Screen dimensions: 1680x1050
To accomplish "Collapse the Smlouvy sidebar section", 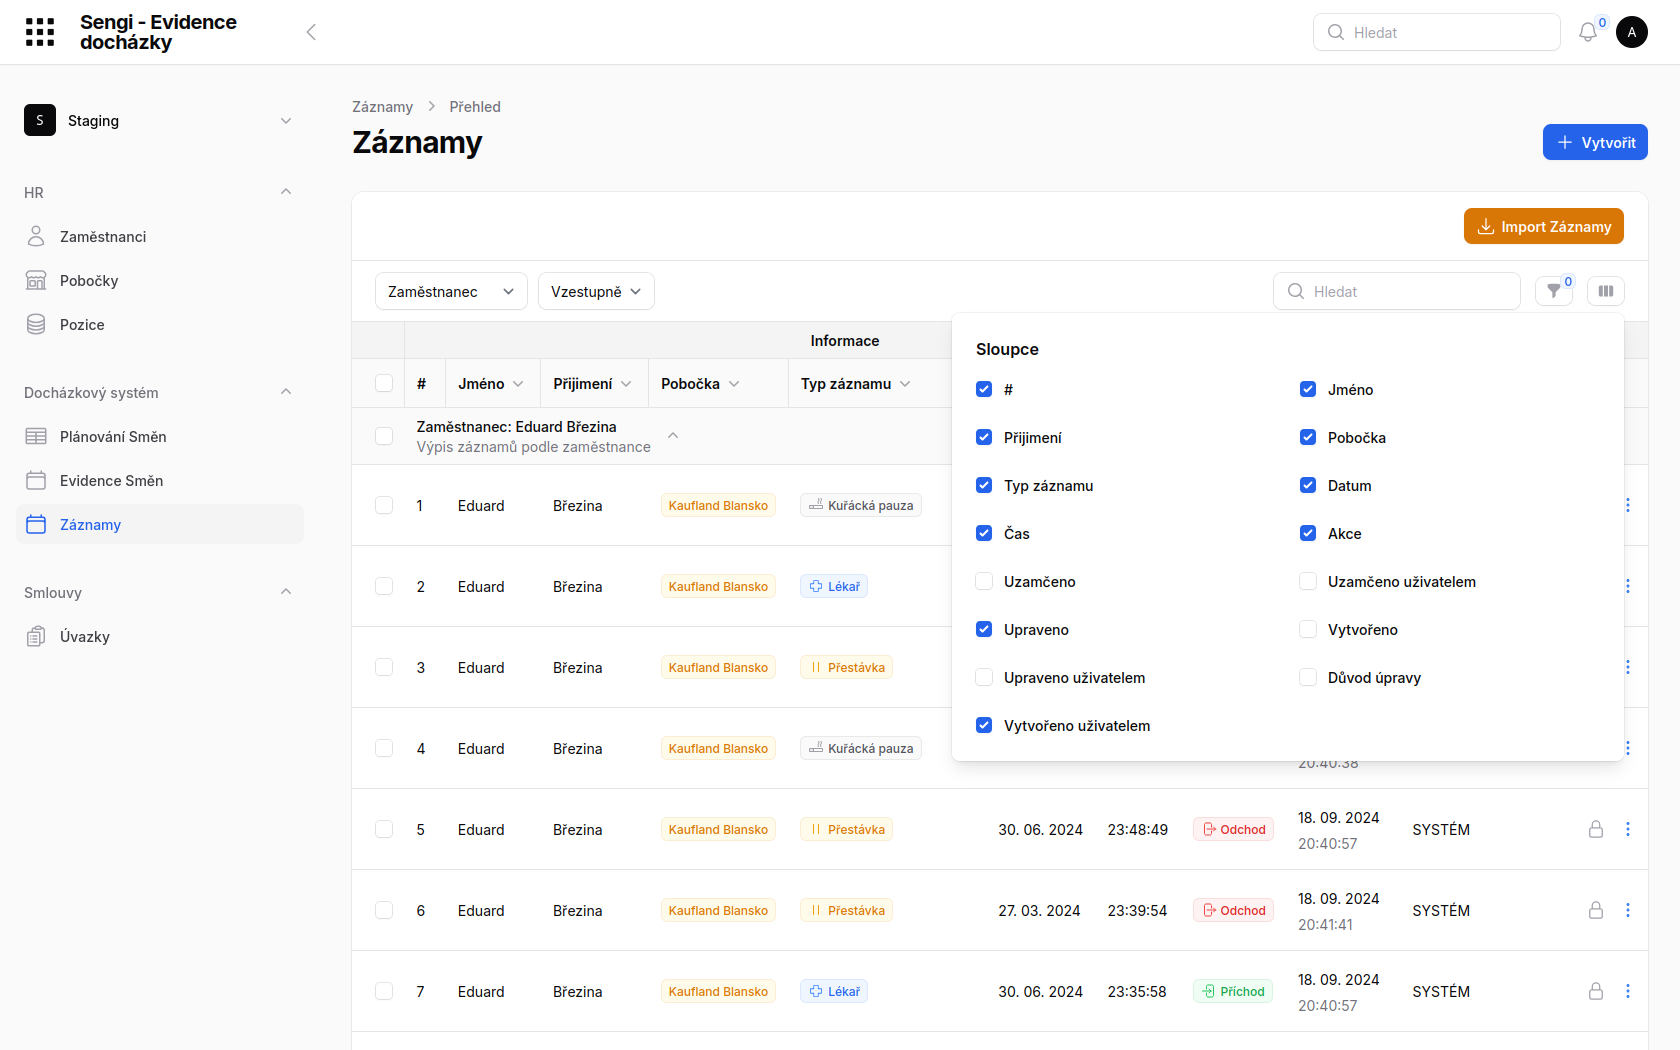I will point(286,592).
